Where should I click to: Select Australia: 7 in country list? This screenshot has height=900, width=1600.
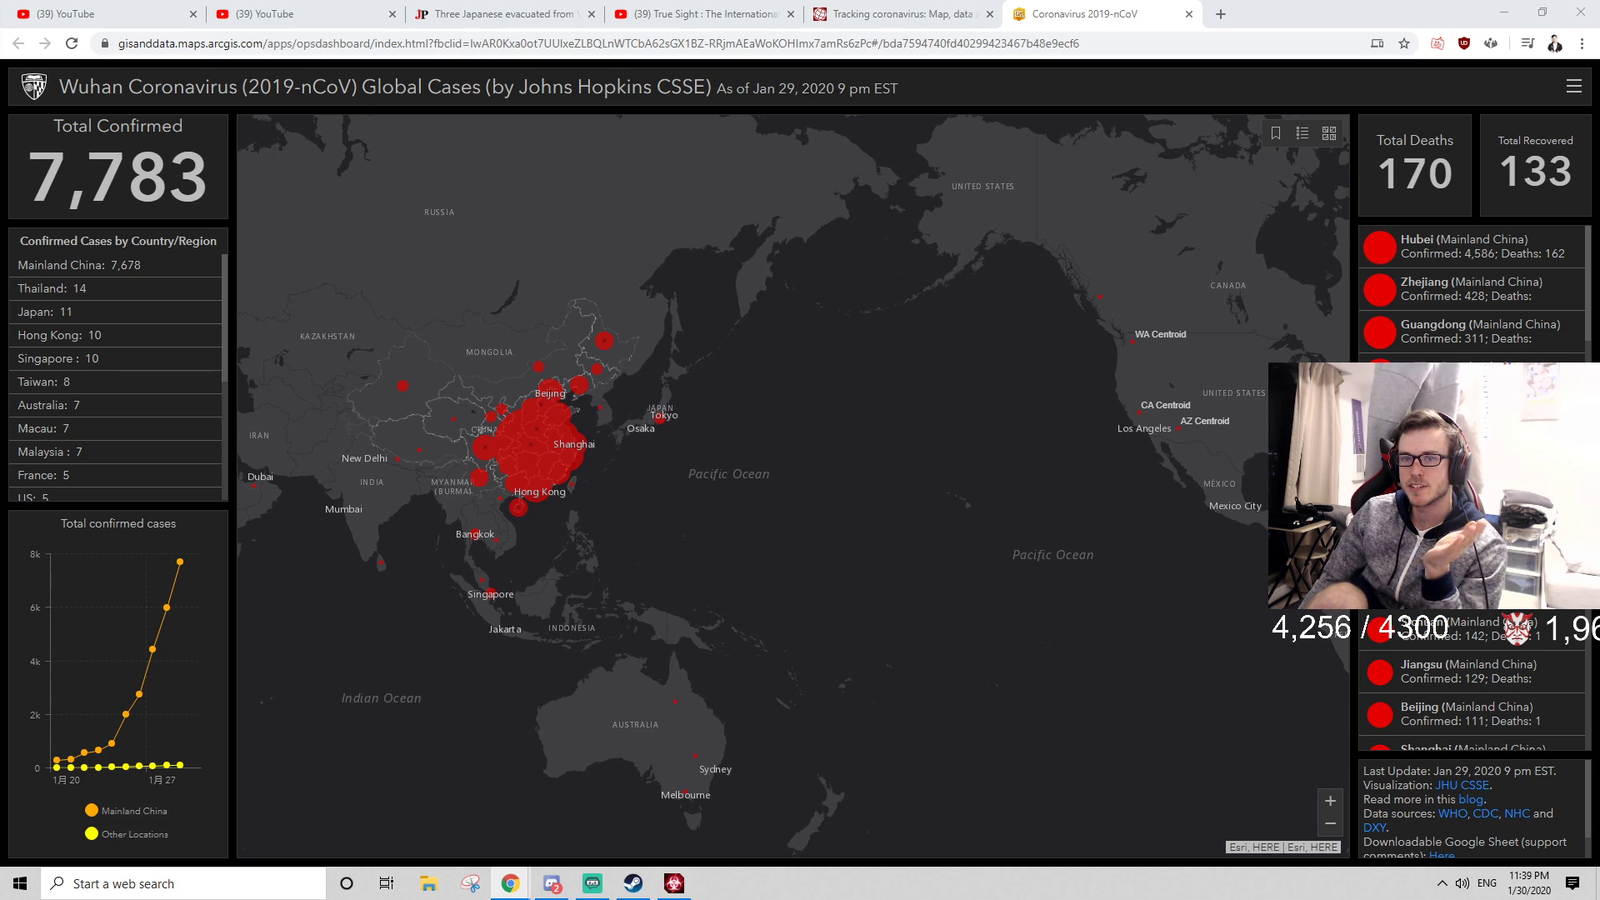tap(115, 405)
